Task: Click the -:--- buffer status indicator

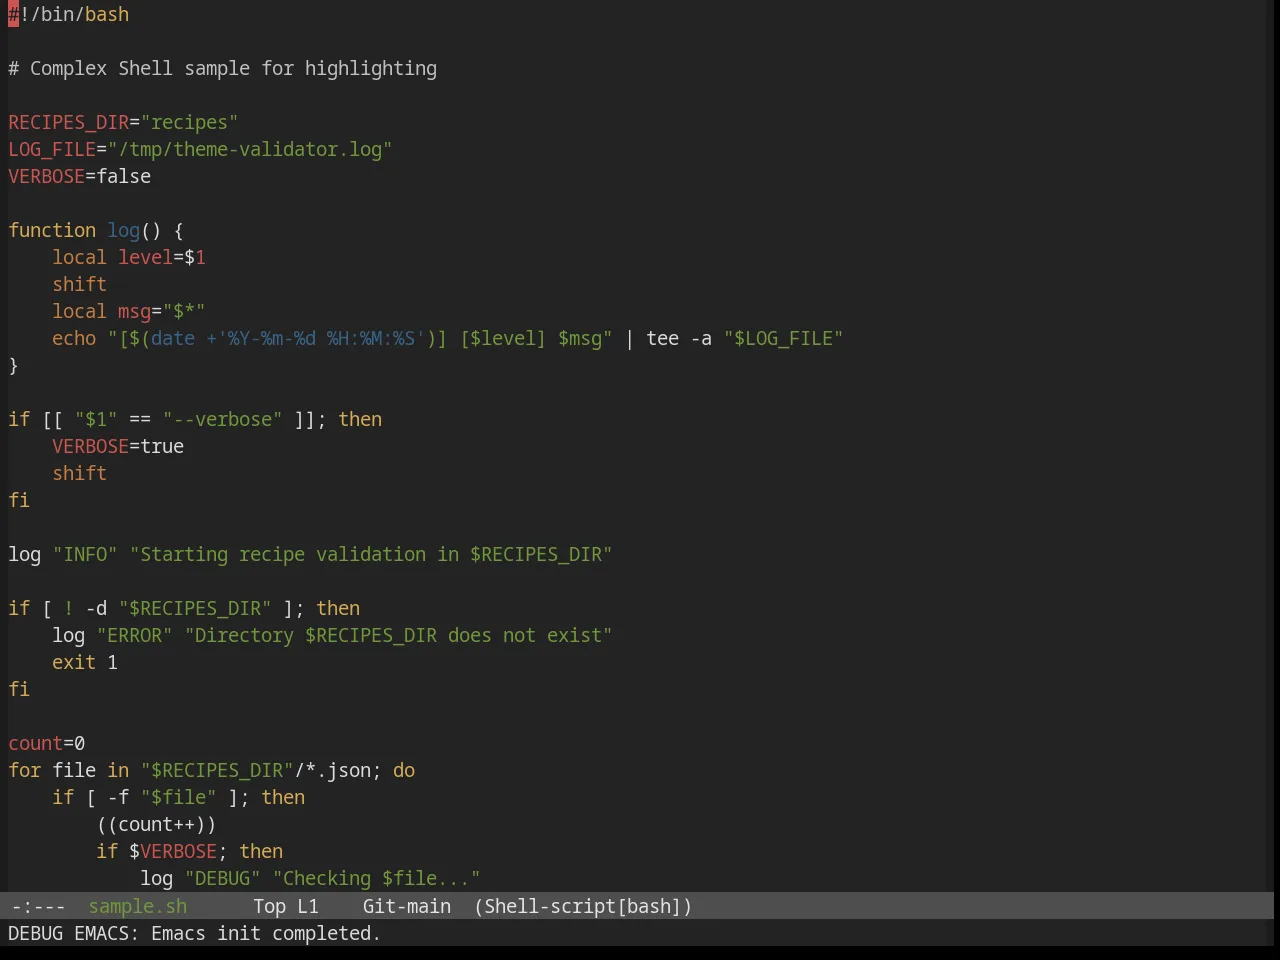Action: [x=38, y=906]
